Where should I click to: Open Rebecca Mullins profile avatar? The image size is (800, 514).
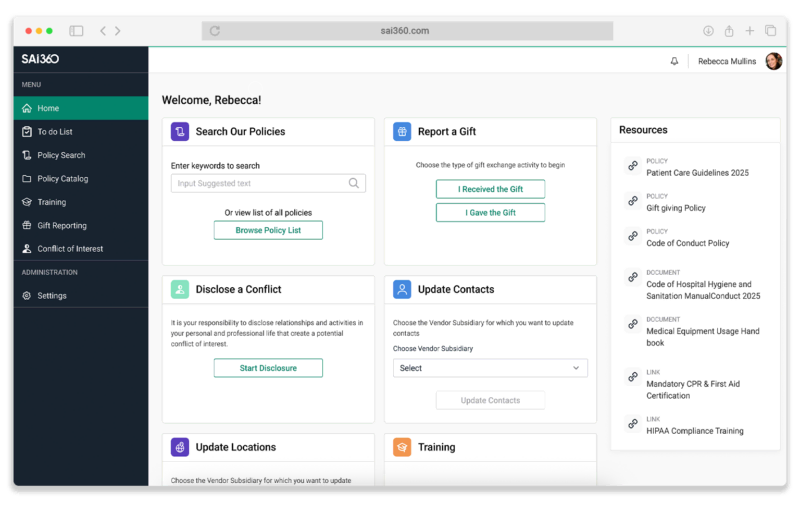click(x=773, y=61)
